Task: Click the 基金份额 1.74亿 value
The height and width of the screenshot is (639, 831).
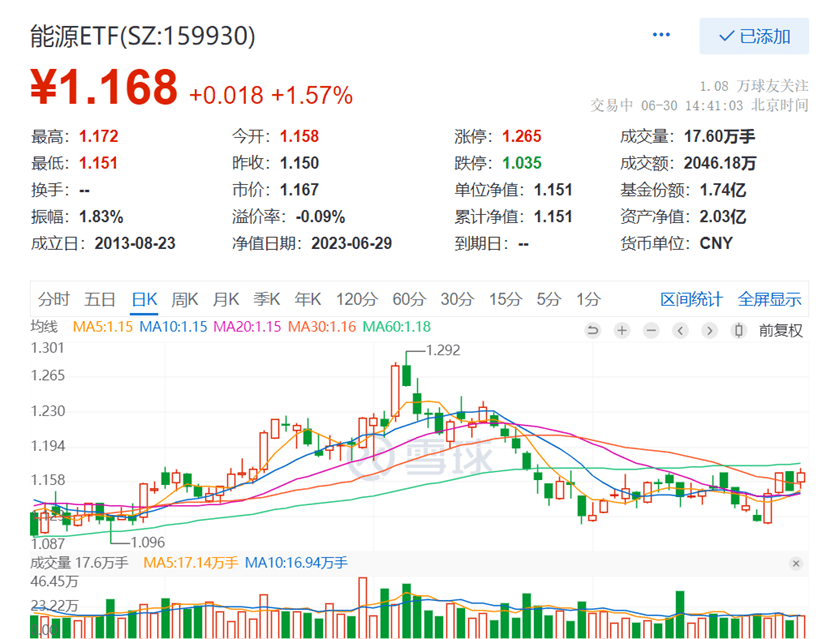Action: tap(722, 190)
